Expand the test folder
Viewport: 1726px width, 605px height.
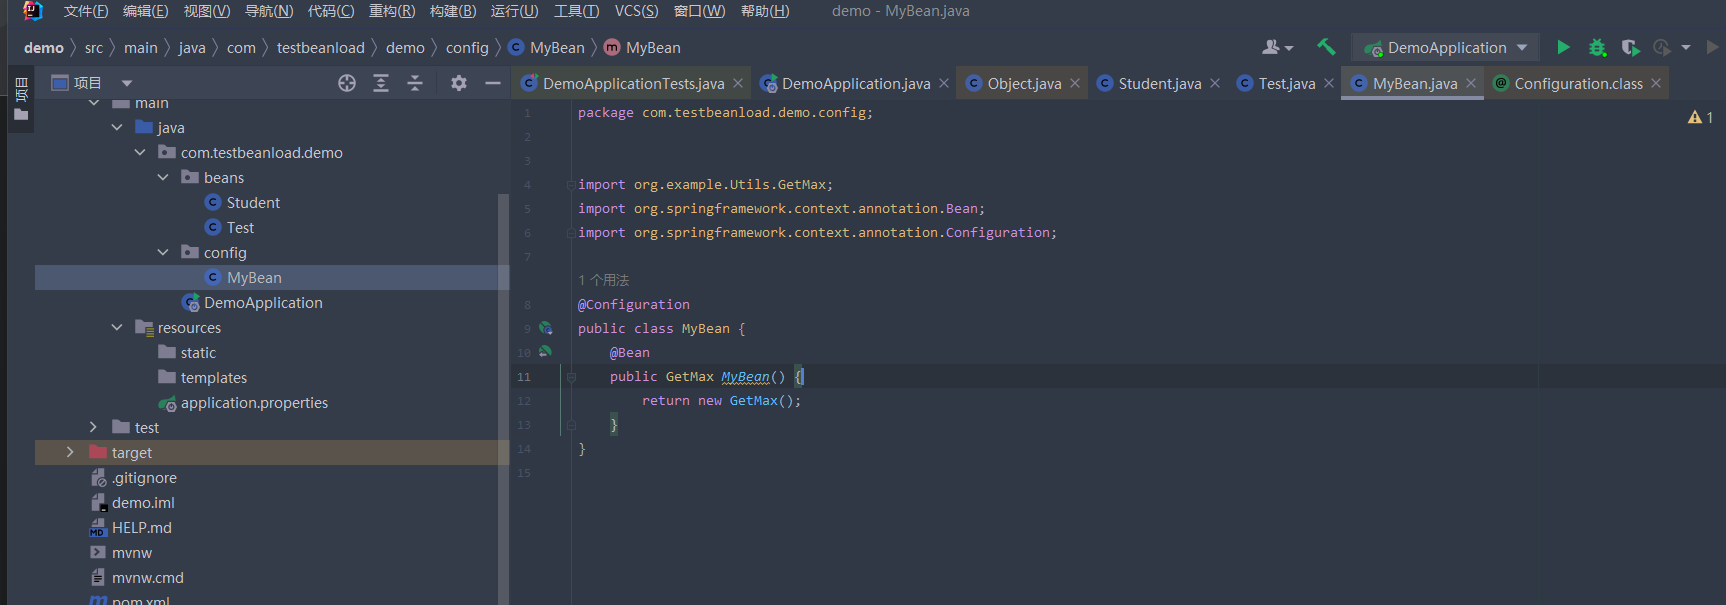click(x=93, y=427)
